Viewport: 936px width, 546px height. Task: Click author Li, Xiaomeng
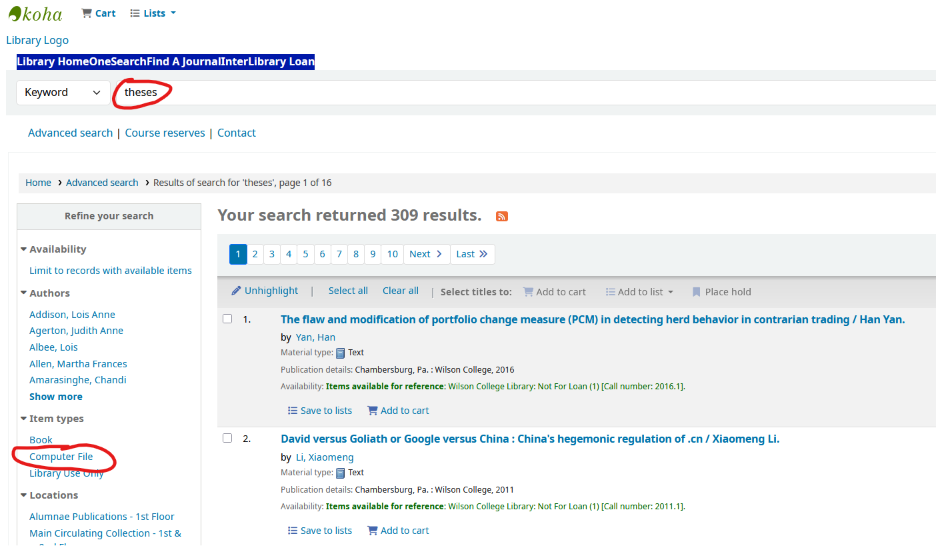click(325, 457)
